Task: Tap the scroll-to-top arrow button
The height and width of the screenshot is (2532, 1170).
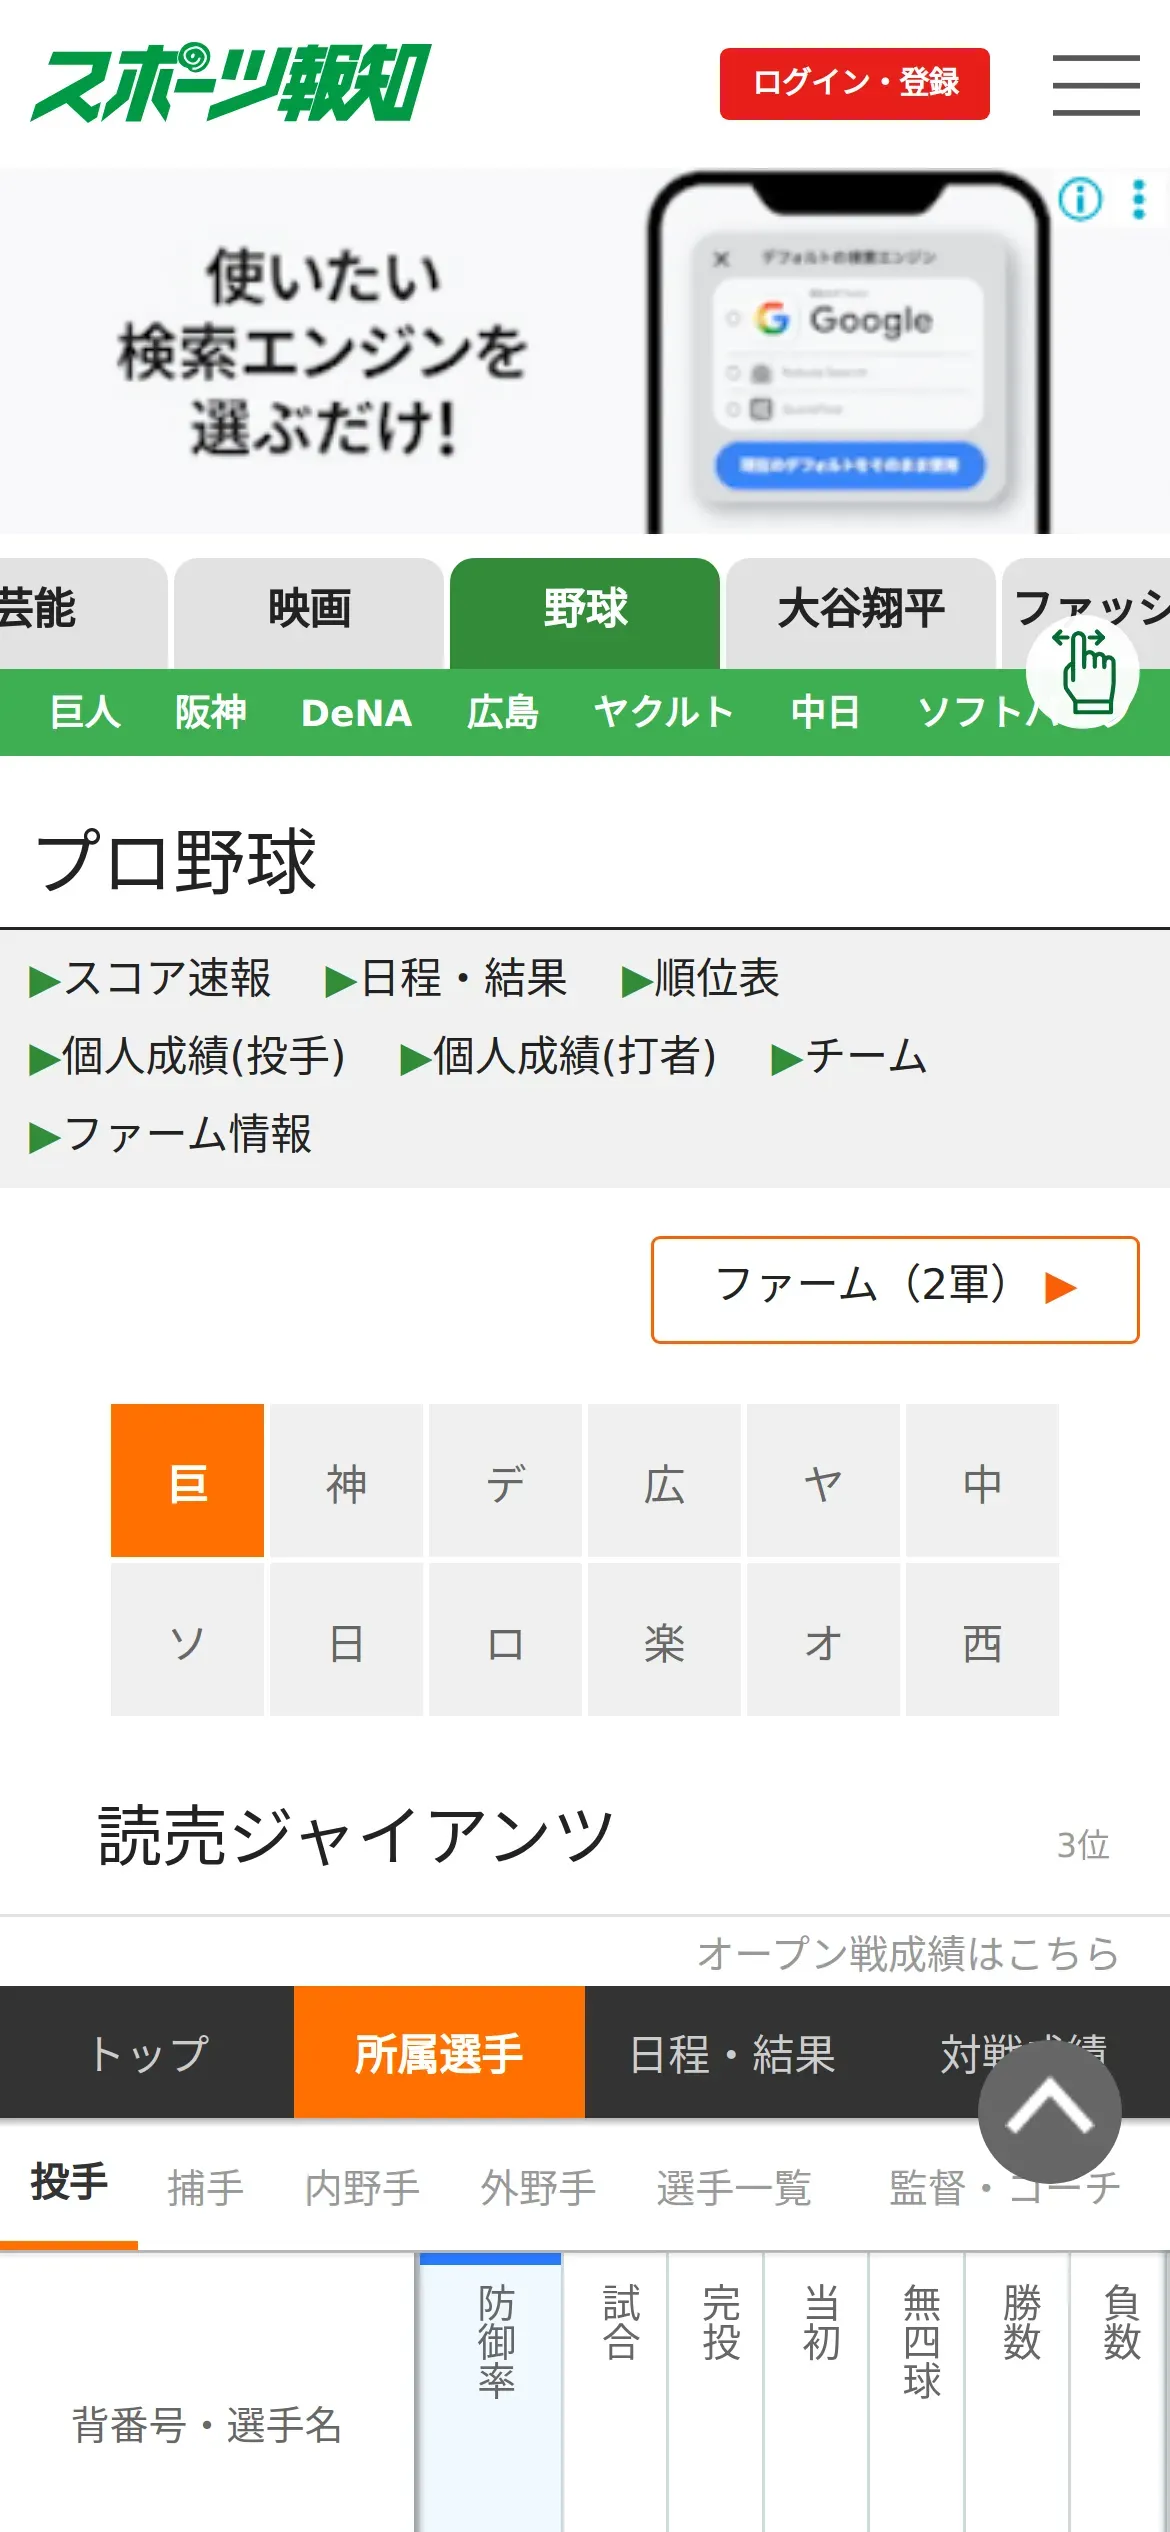Action: click(1049, 2111)
